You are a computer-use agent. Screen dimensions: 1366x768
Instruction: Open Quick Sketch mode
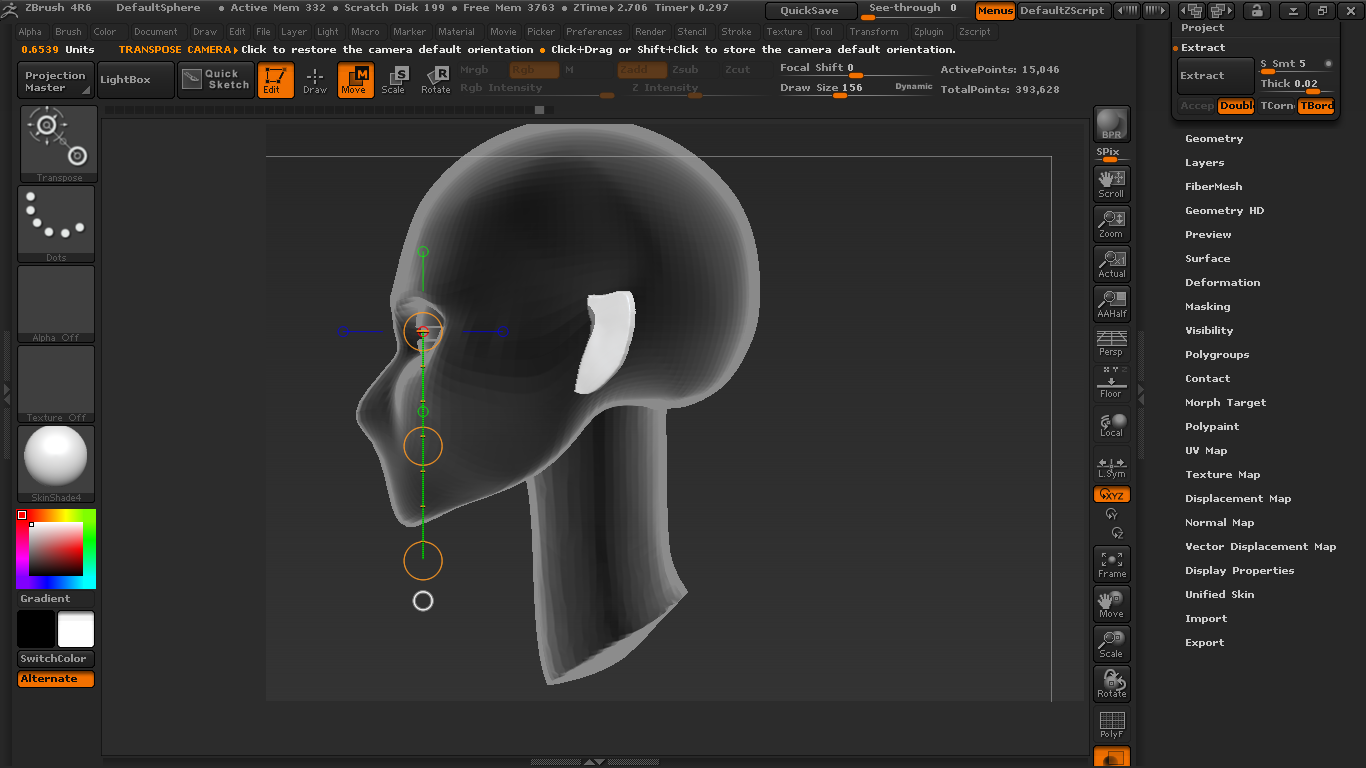click(x=216, y=80)
